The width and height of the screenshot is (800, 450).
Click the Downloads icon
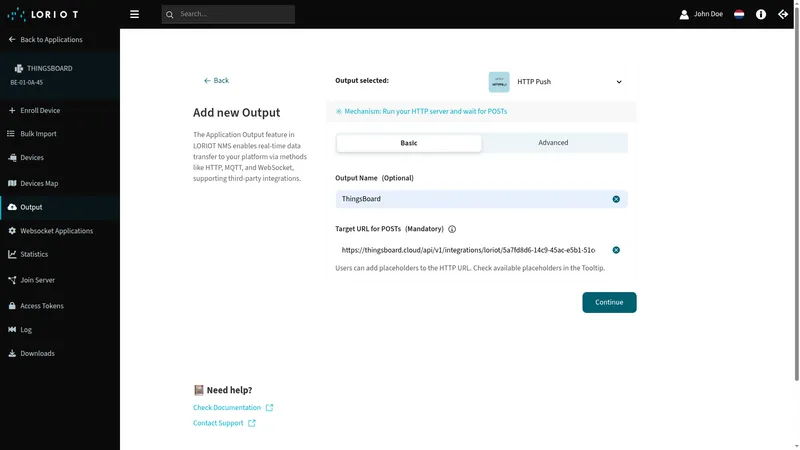coord(12,353)
